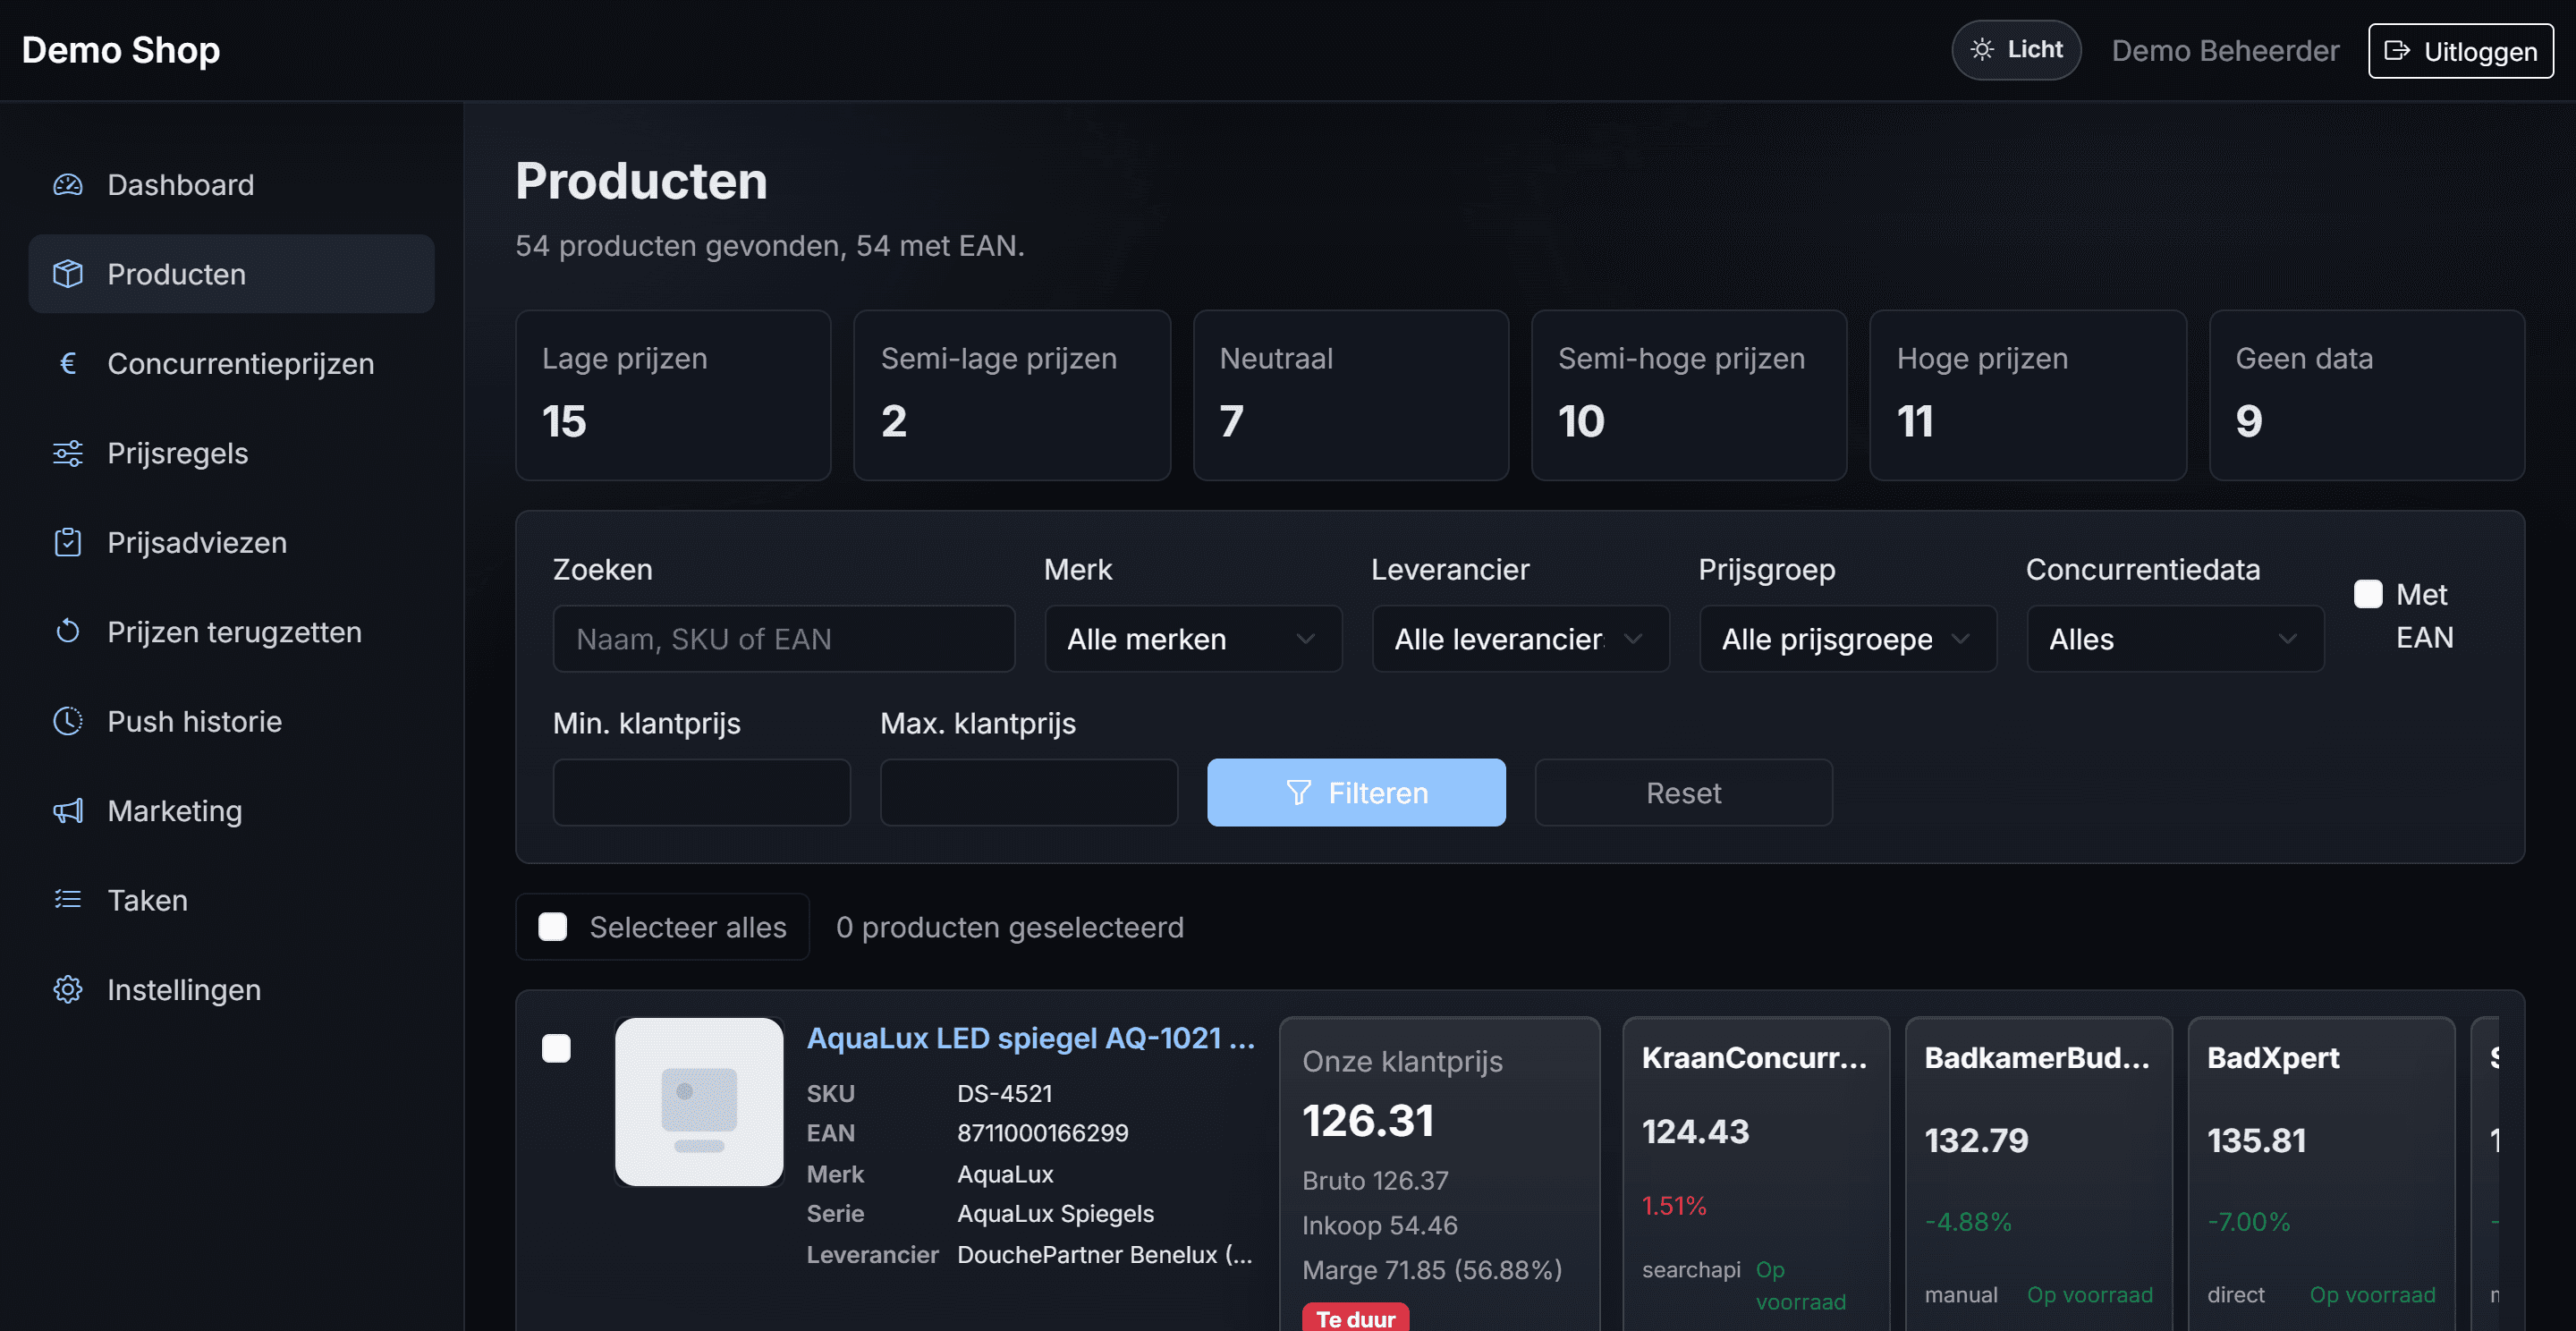Click EAN value 8711000166299
The height and width of the screenshot is (1331, 2576).
(x=1042, y=1133)
